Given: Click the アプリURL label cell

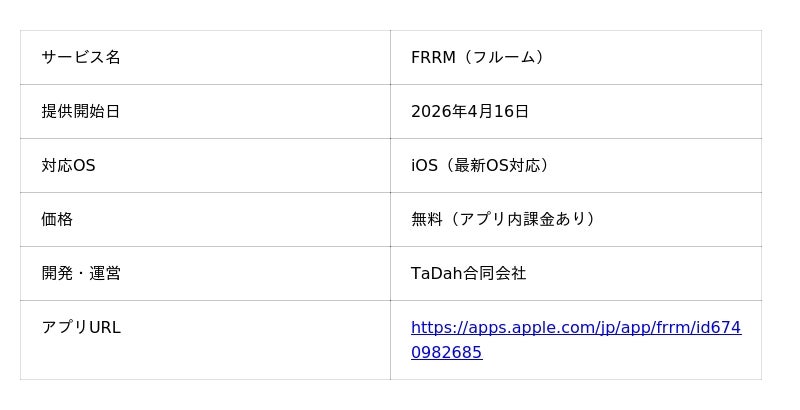Looking at the screenshot, I should pos(81,328).
